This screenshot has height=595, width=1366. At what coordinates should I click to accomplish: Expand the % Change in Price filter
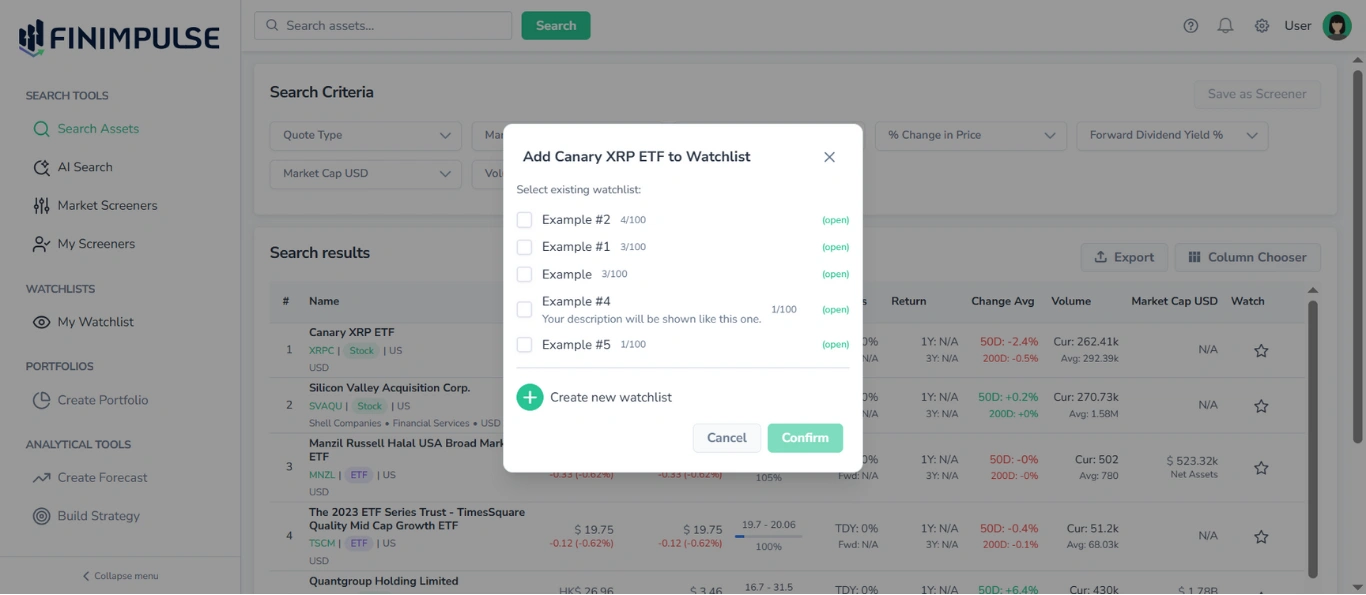(x=969, y=135)
